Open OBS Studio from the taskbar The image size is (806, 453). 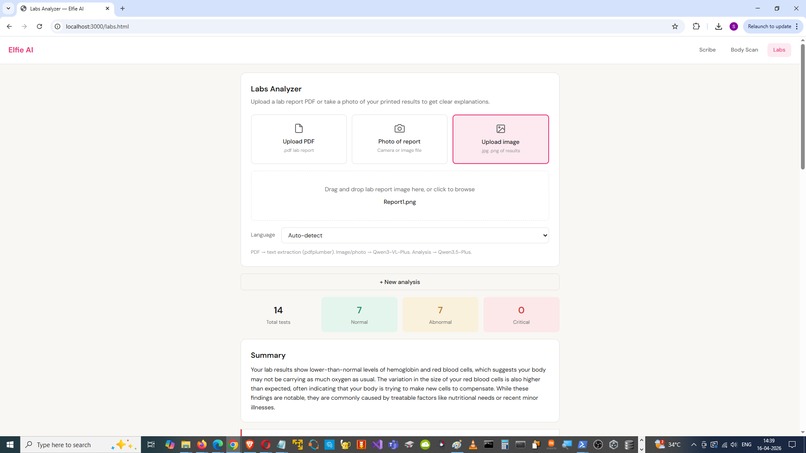tap(598, 444)
